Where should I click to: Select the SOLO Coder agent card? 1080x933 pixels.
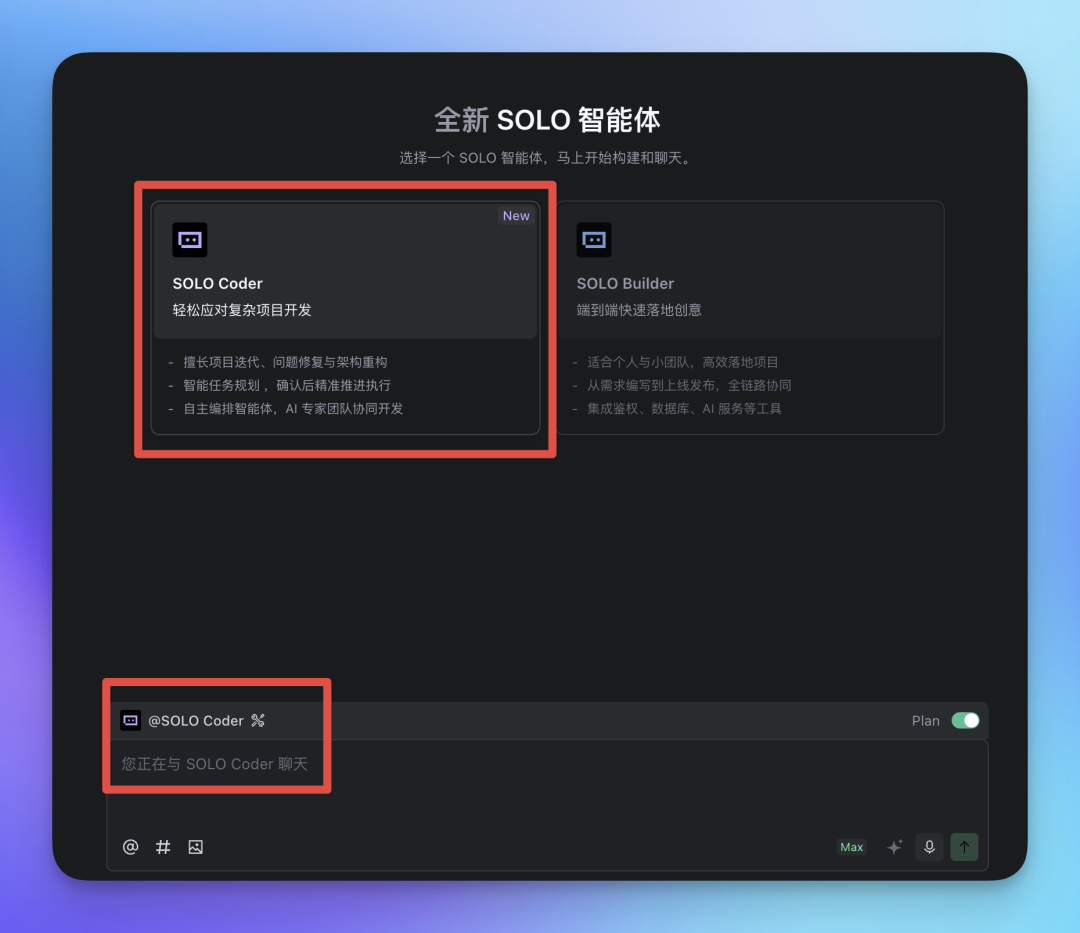tap(347, 270)
